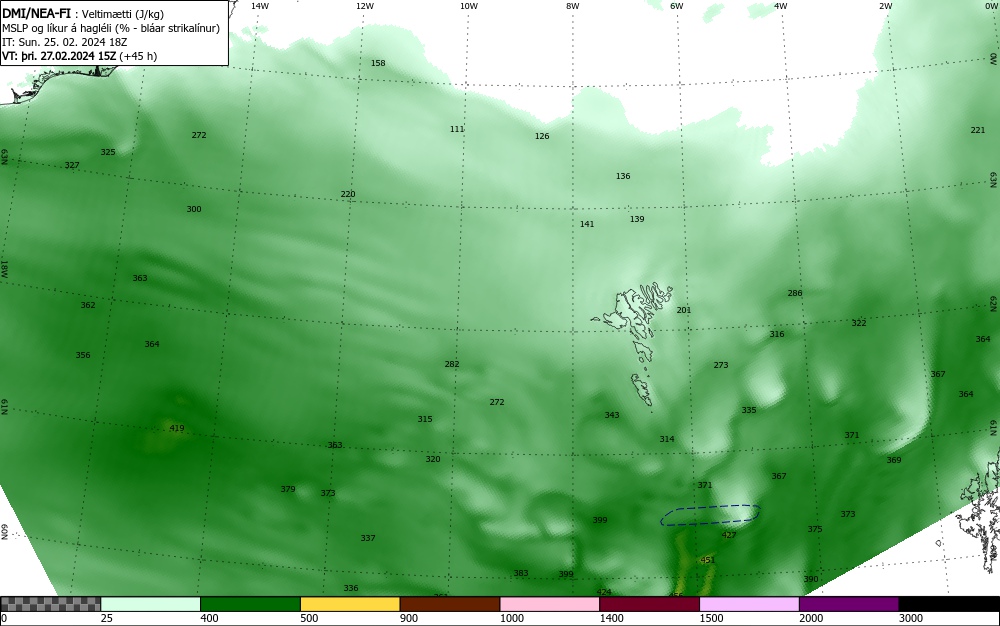Screen dimensions: 1000x626
Task: Click the '900' legend scale label
Action: pos(409,618)
